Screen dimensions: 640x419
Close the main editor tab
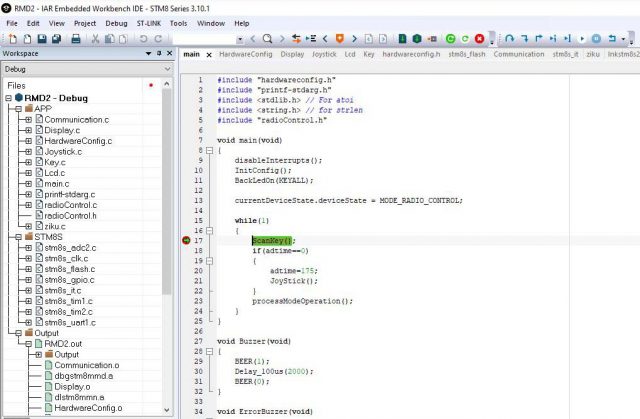[209, 54]
